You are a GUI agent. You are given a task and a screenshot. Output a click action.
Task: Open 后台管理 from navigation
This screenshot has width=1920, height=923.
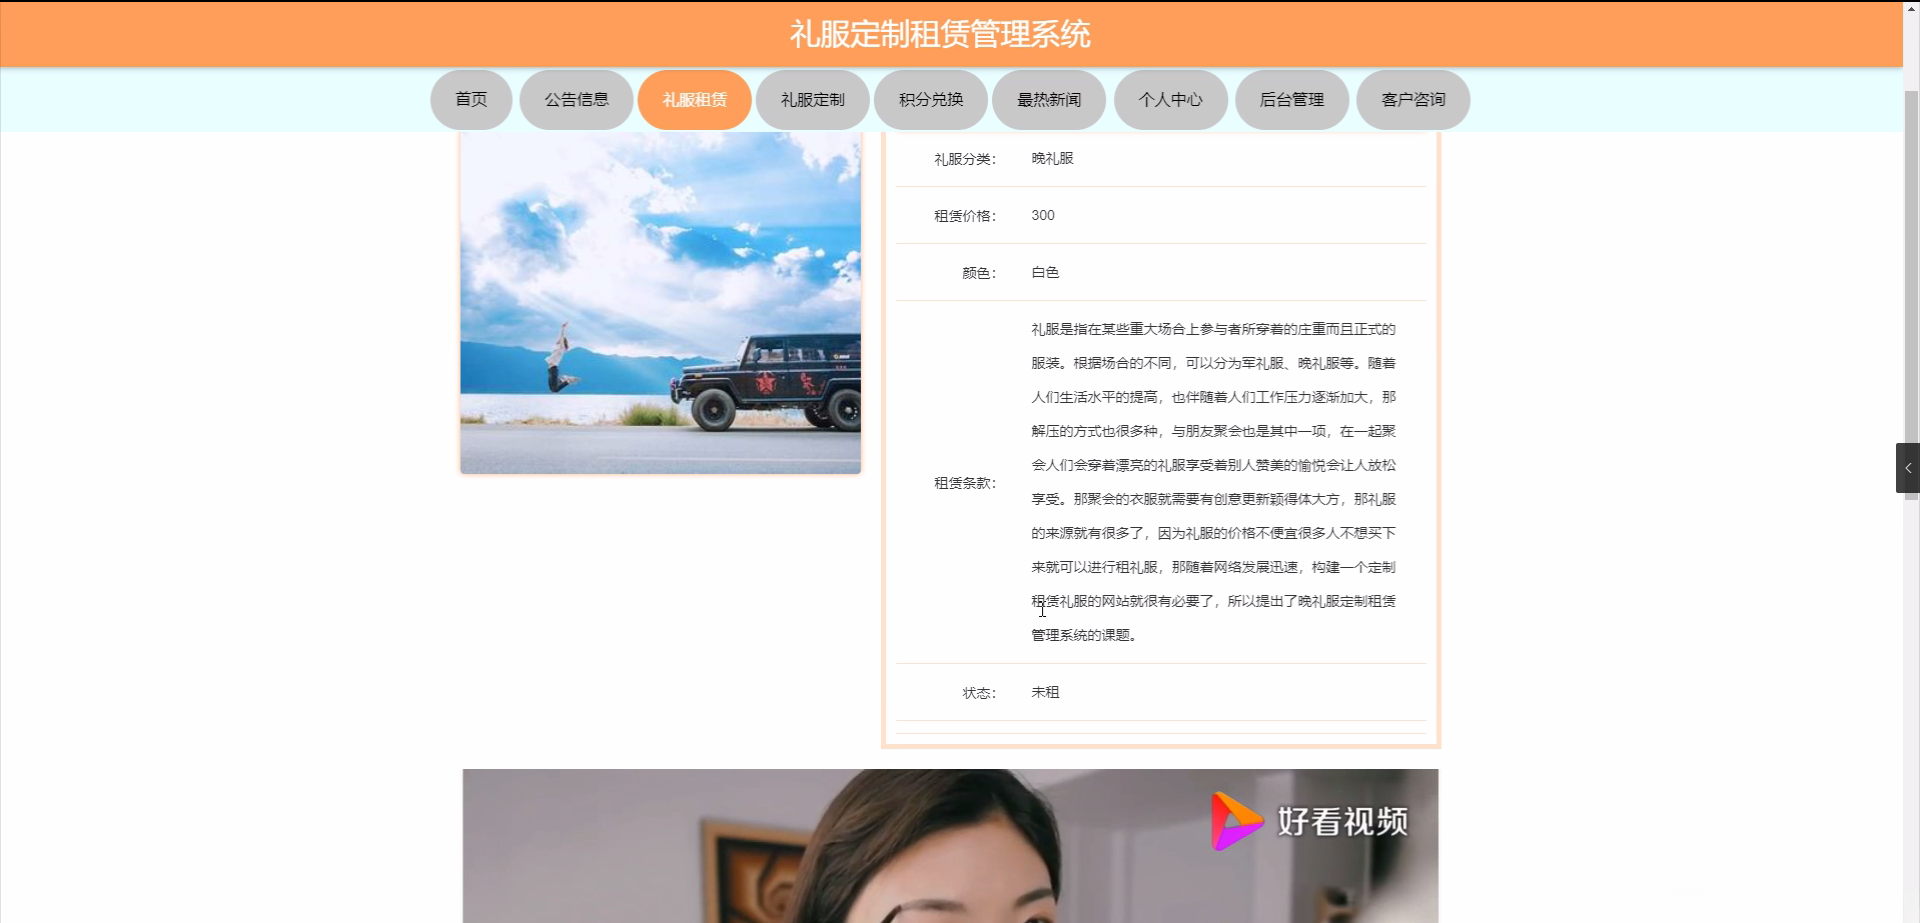[x=1291, y=100]
